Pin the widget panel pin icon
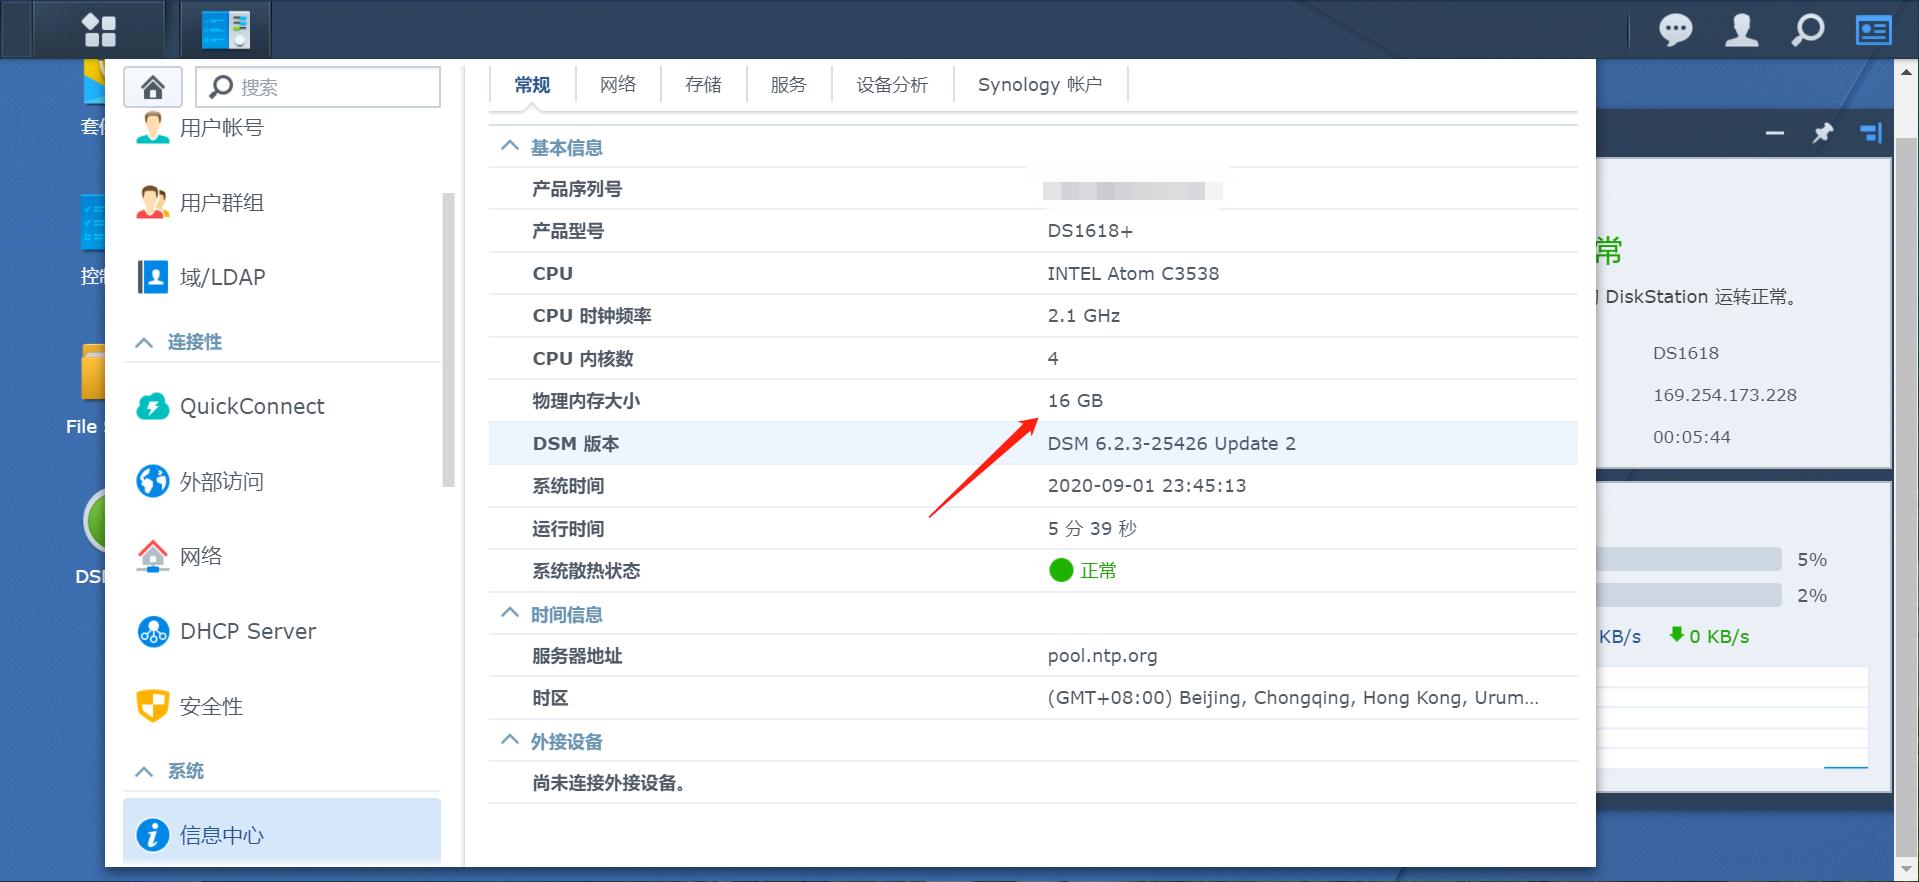Viewport: 1919px width, 882px height. [x=1823, y=133]
